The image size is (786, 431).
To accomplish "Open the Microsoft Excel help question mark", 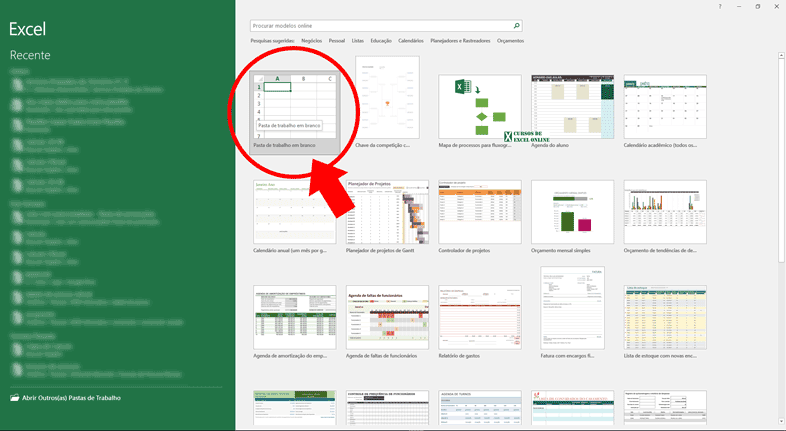I will click(x=720, y=7).
